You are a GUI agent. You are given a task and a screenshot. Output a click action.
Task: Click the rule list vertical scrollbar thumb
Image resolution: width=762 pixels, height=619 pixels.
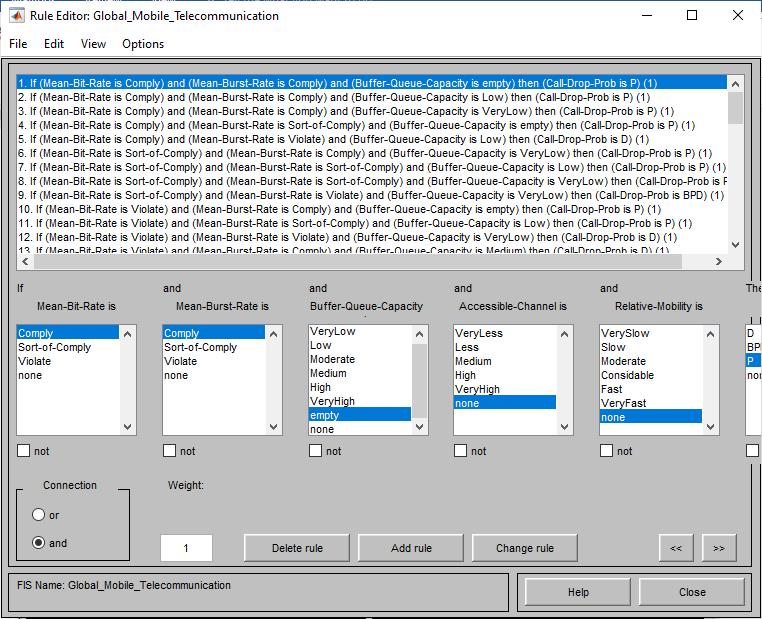tap(735, 107)
